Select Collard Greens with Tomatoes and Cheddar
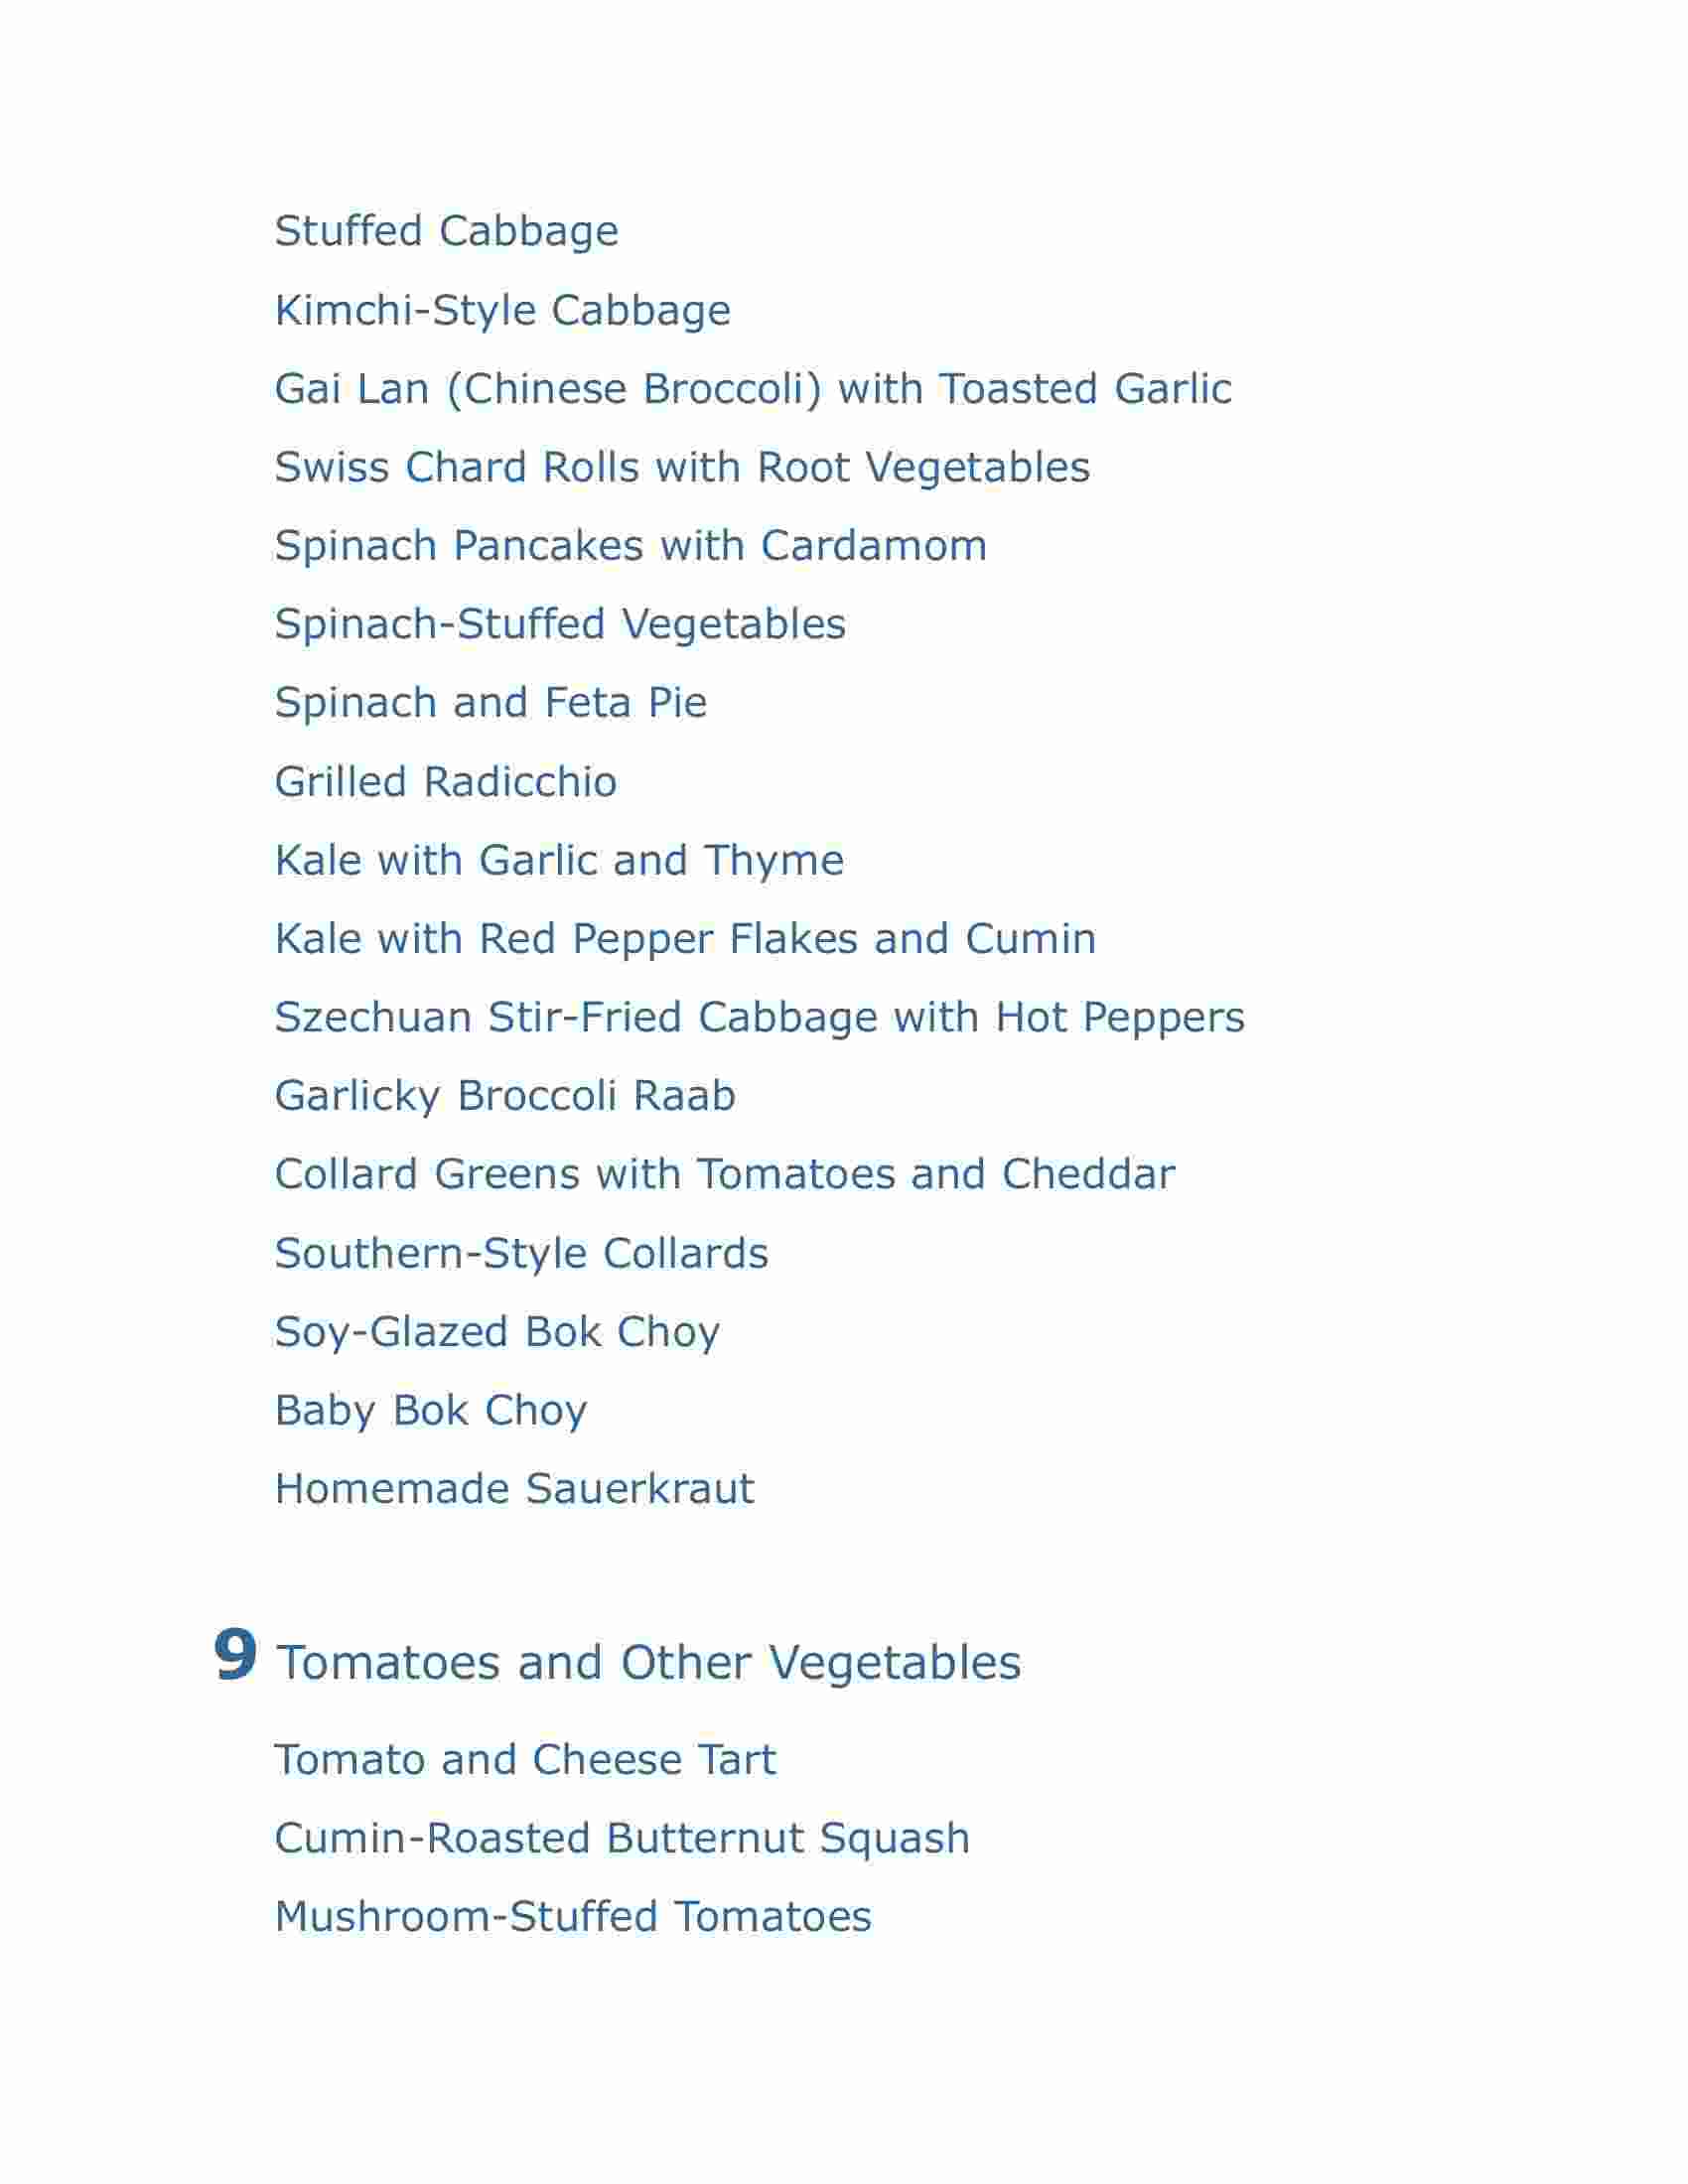Viewport: 1688px width, 2184px height. point(725,1175)
